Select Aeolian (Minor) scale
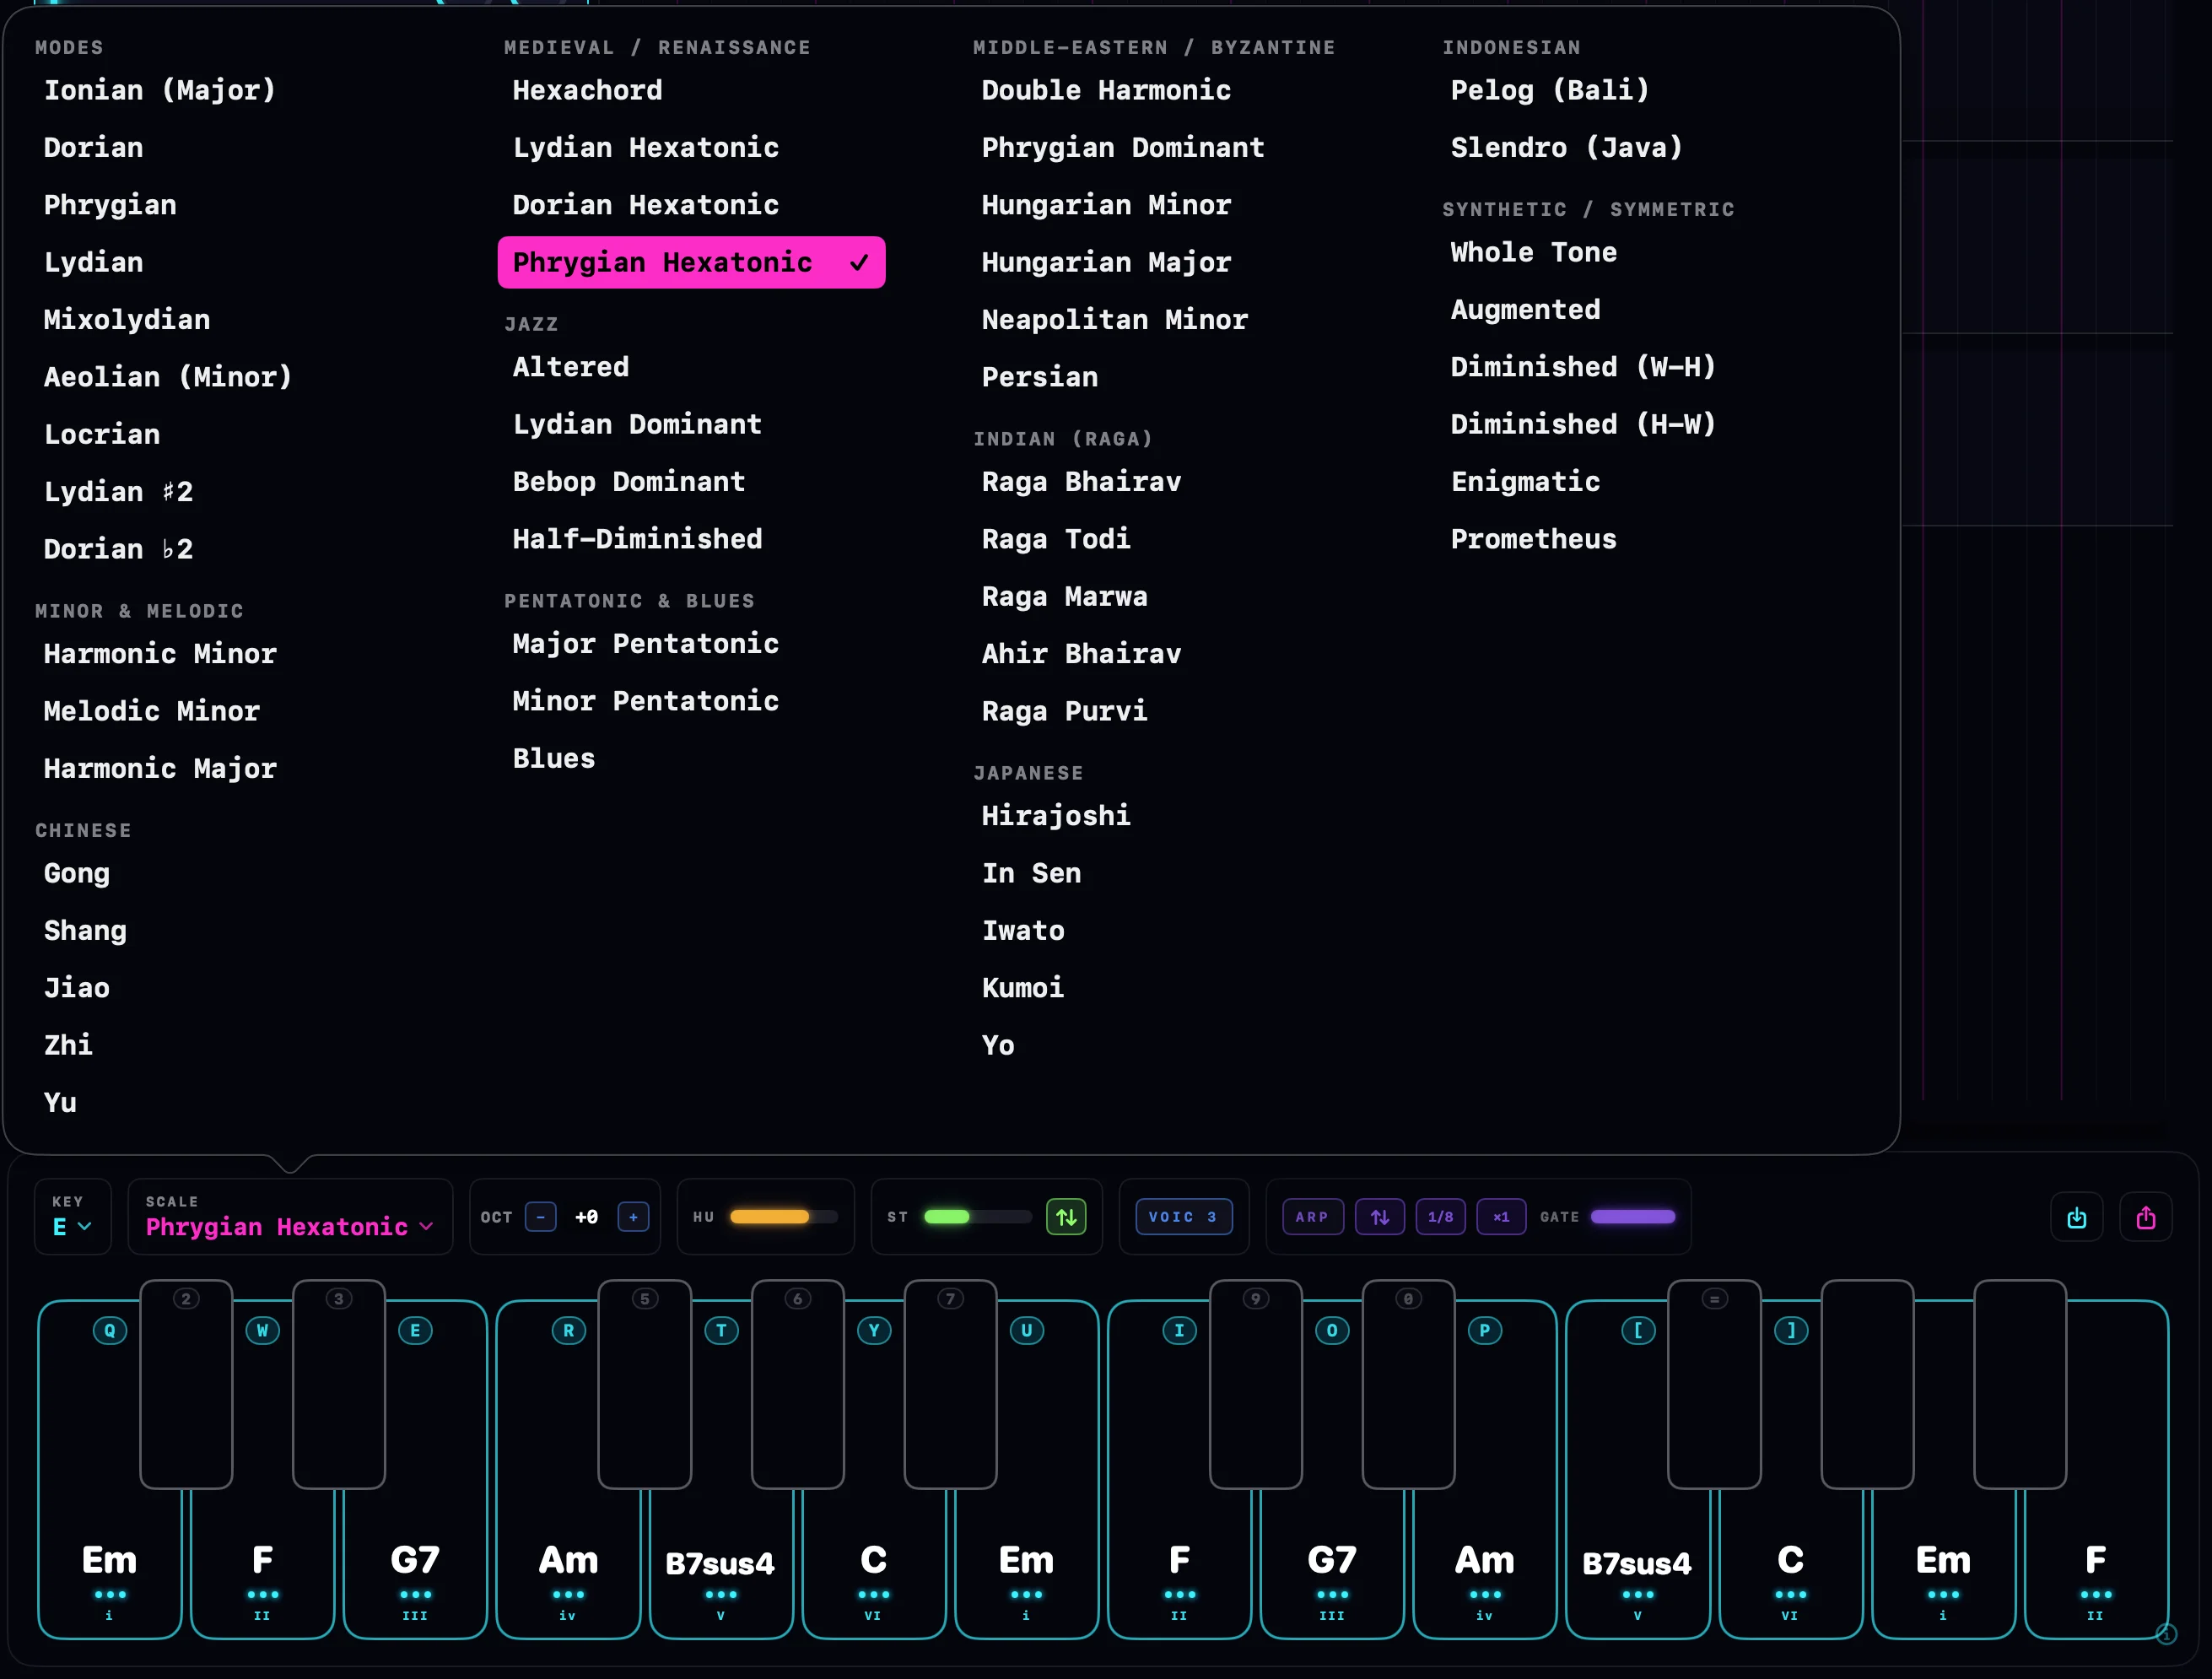Screen dimensions: 2212x1679 click(168, 377)
